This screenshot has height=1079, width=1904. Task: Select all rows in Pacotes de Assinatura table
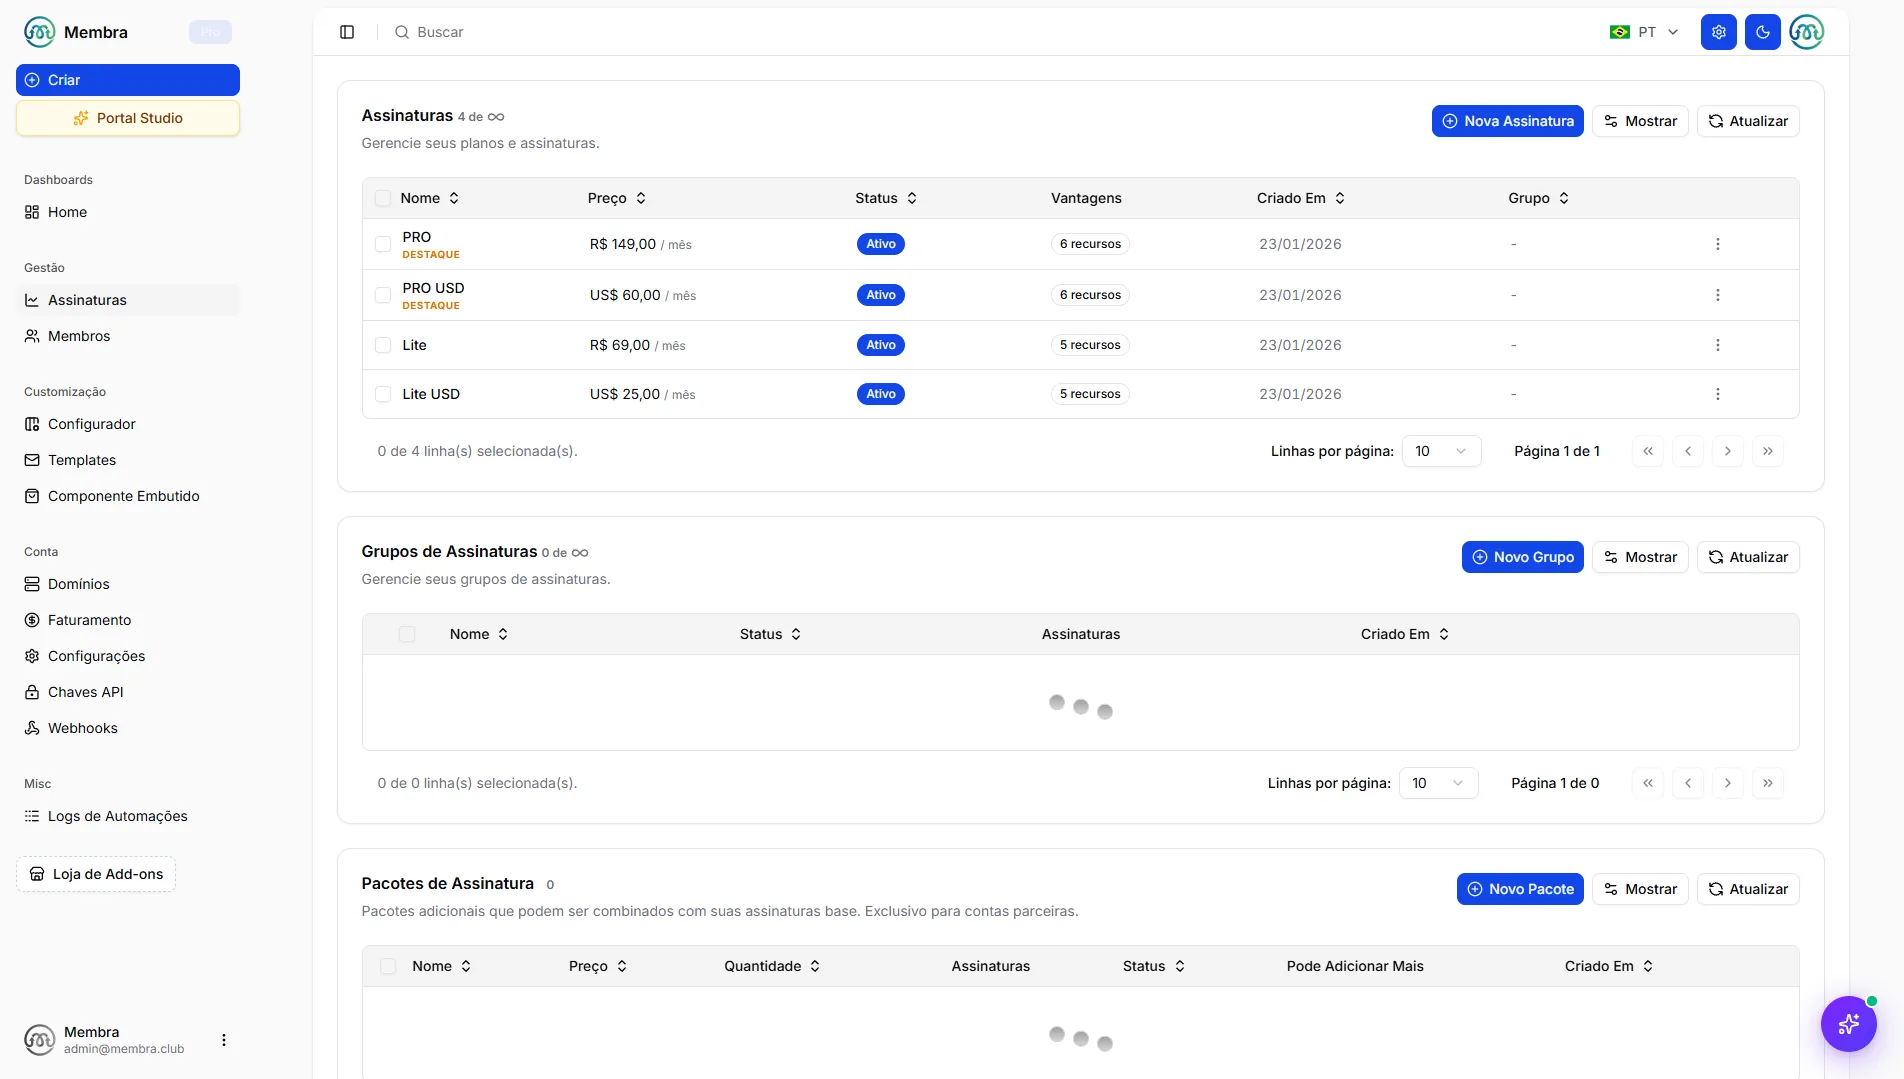tap(388, 966)
